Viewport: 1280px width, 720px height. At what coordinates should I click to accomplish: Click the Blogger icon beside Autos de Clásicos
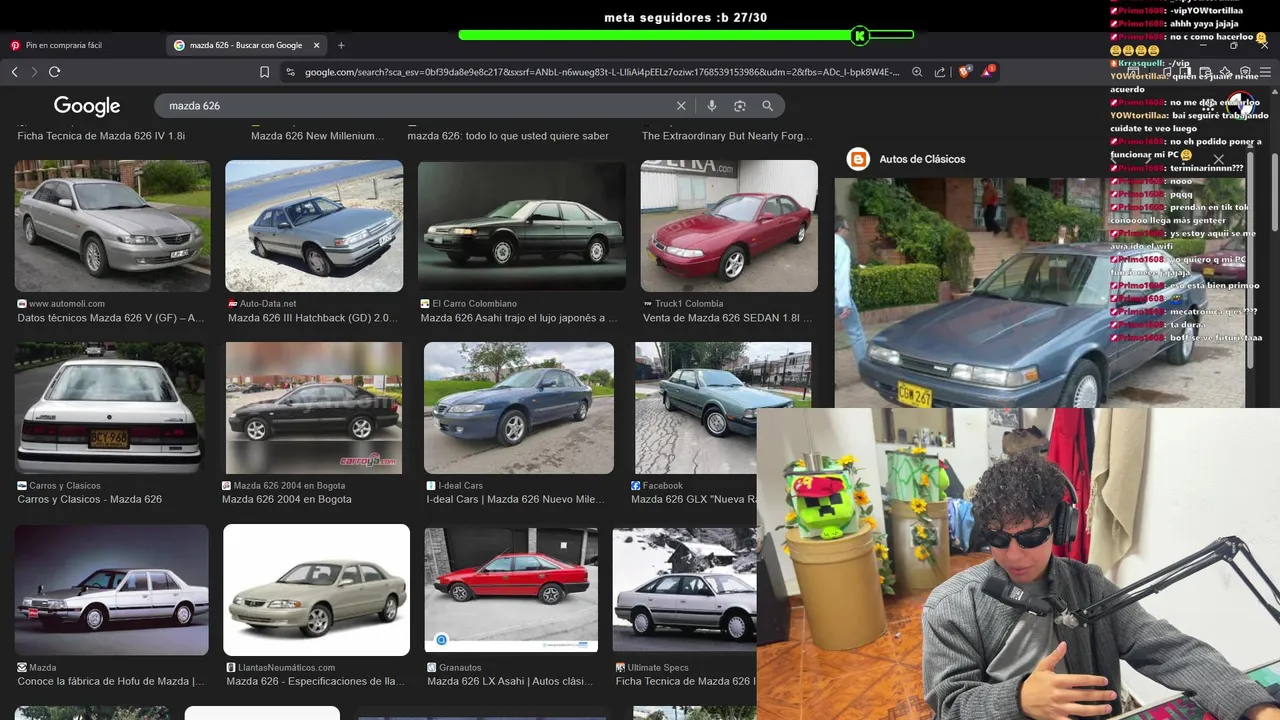[858, 159]
